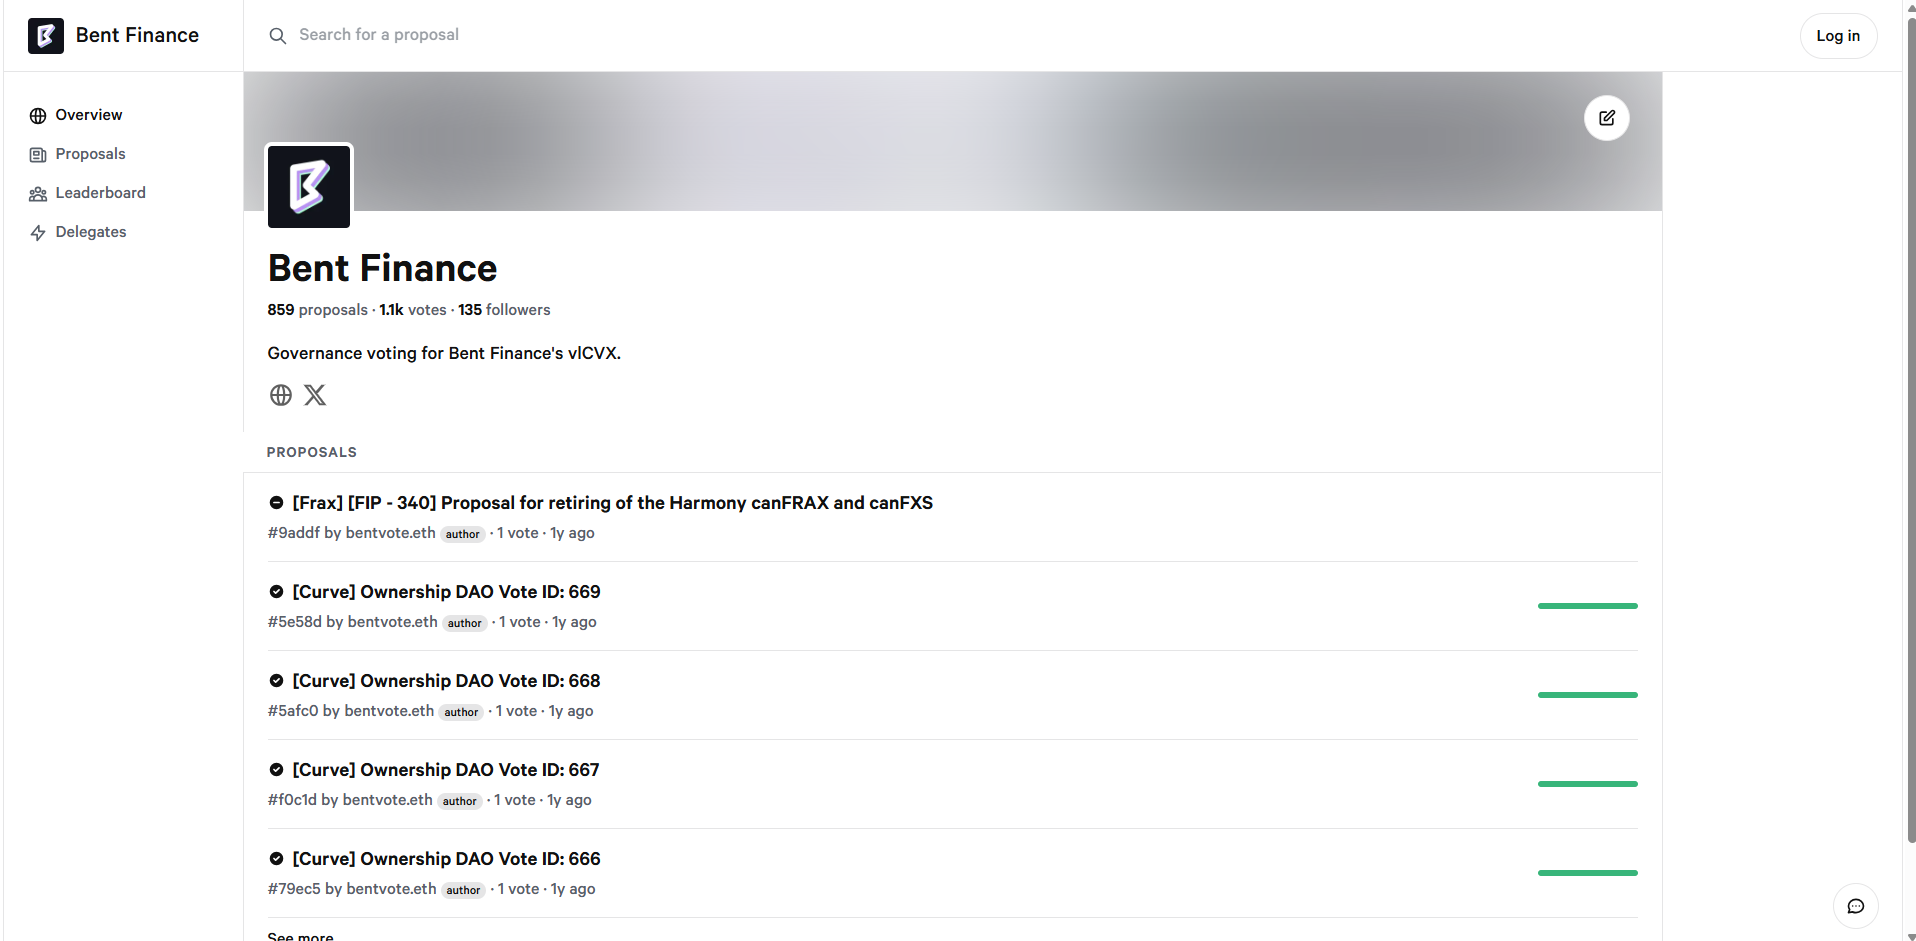
Task: Click the green result bar for Vote 667
Action: point(1588,784)
